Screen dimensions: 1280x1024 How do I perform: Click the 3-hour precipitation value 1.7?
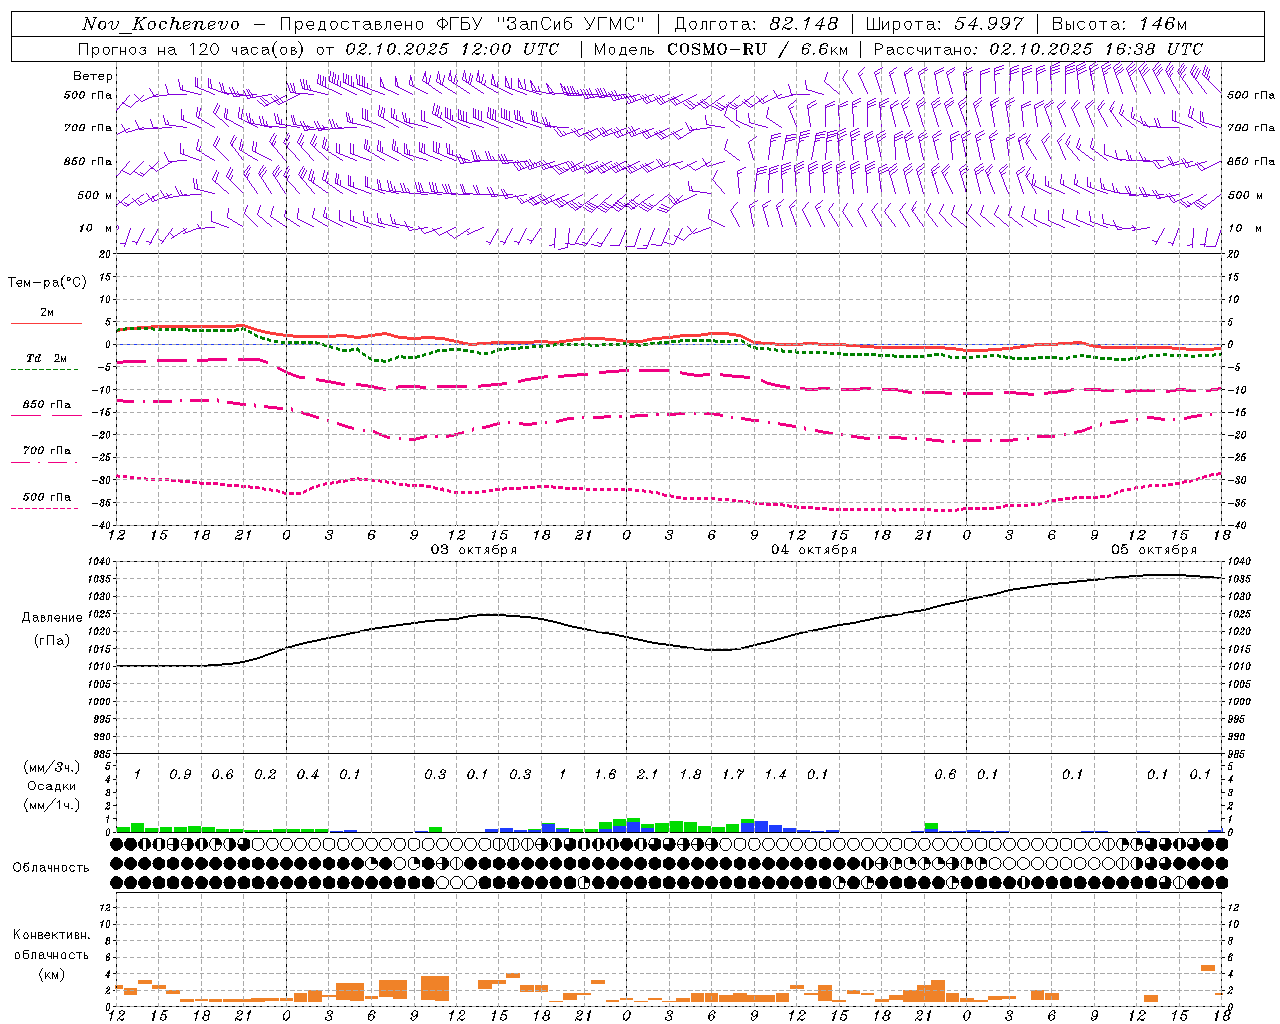733,775
